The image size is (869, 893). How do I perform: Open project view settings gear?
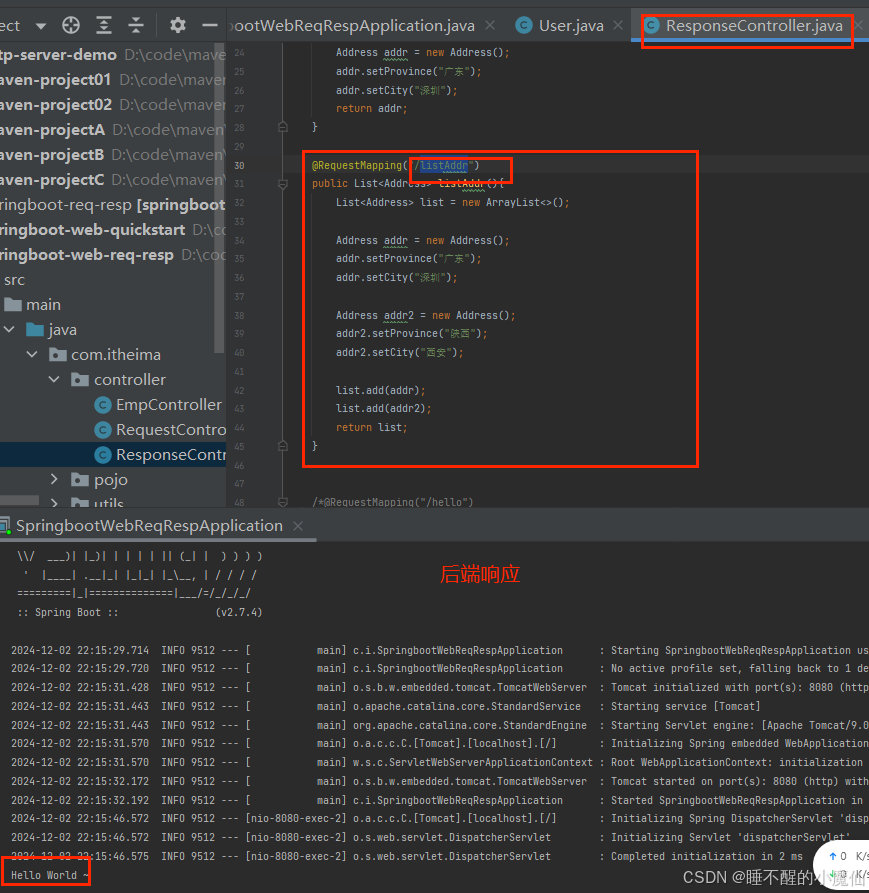click(x=178, y=25)
